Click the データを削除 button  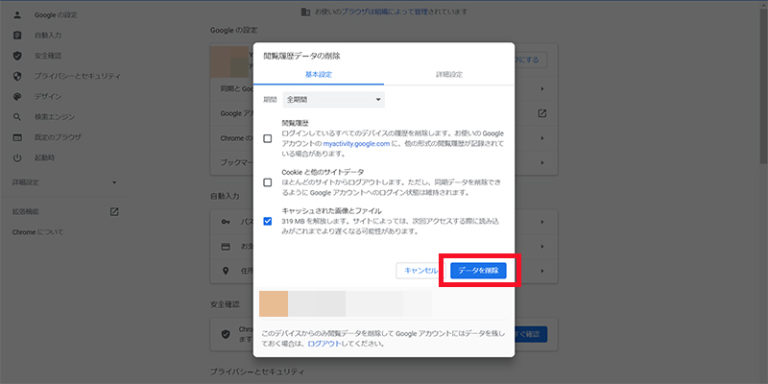tap(478, 270)
